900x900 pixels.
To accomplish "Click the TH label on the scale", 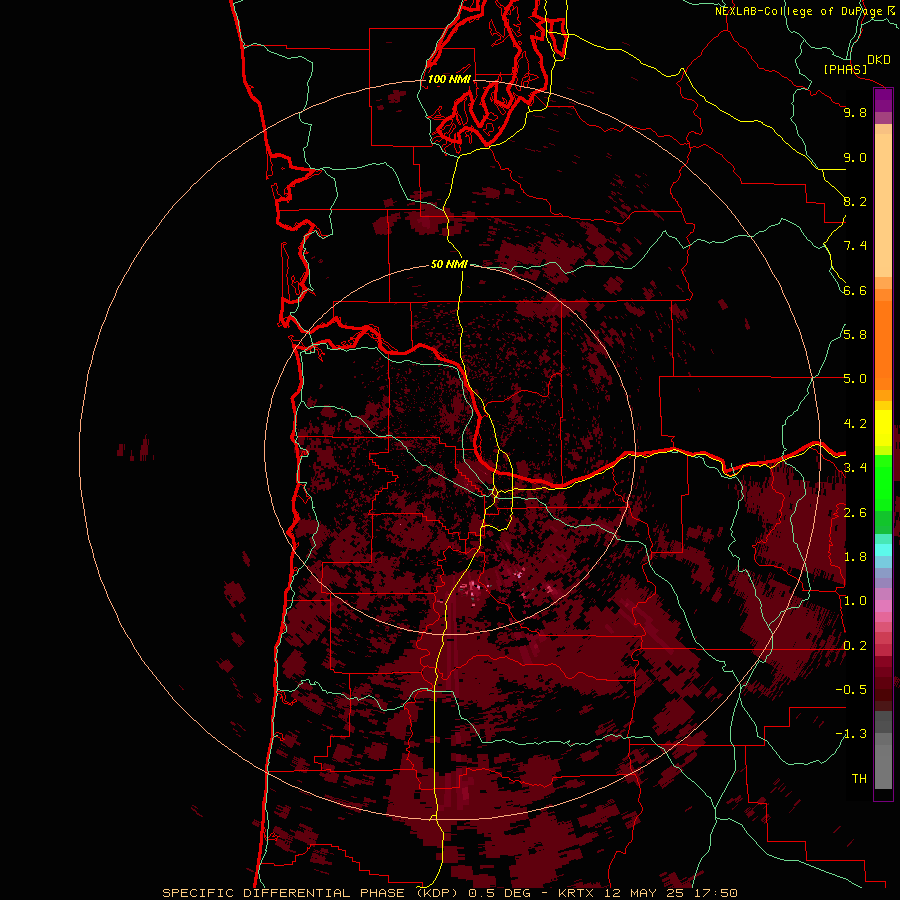I will point(859,779).
